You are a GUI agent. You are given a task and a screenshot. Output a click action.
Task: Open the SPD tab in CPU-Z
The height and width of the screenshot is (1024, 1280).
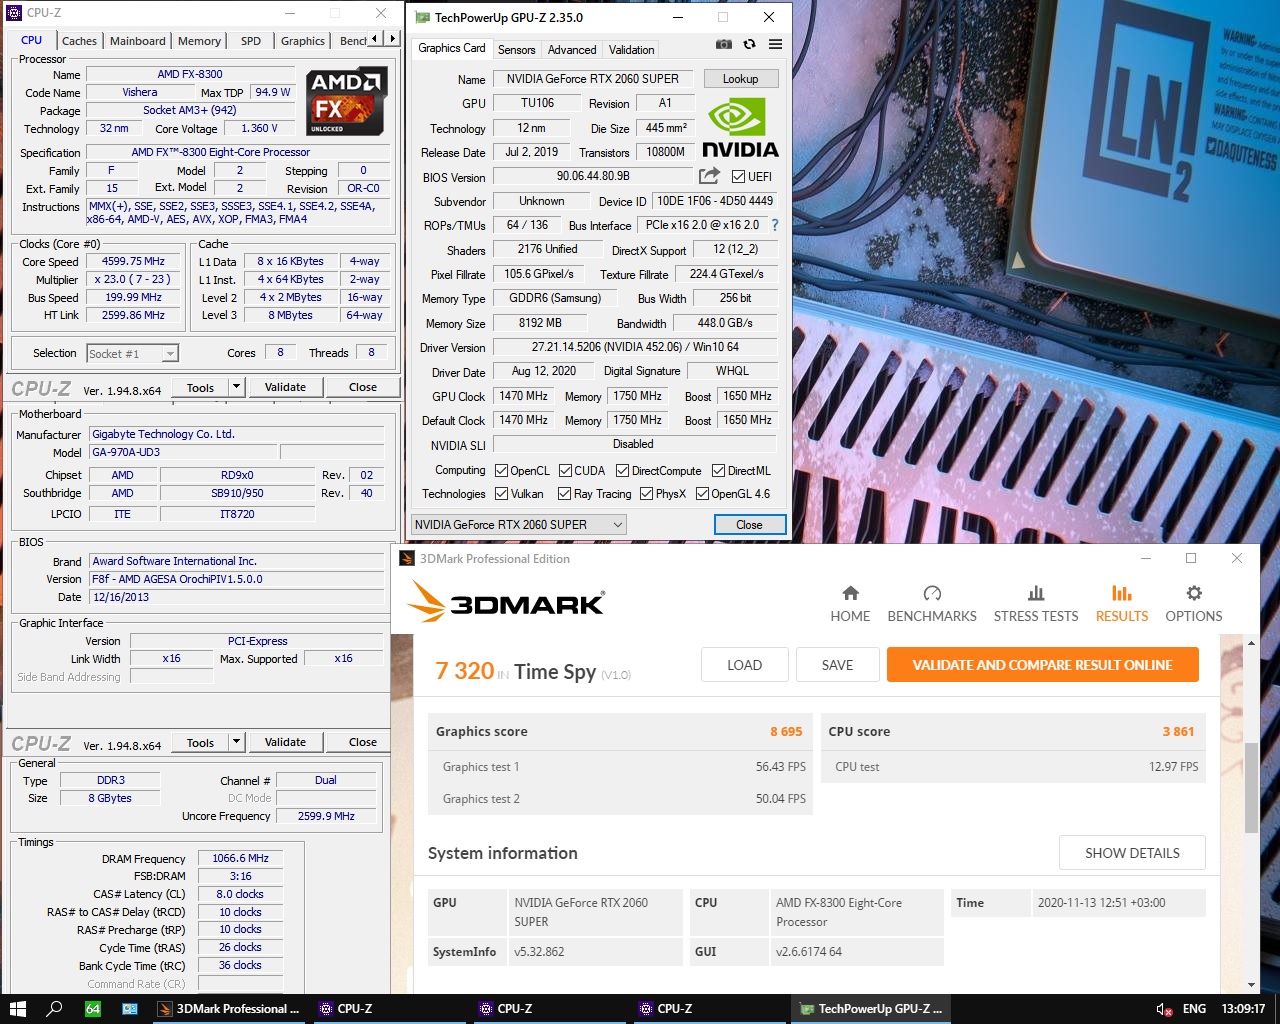point(251,41)
